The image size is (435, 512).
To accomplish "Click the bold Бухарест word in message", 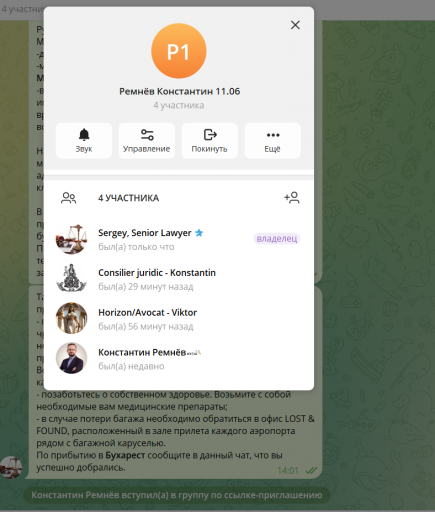I will (x=125, y=455).
